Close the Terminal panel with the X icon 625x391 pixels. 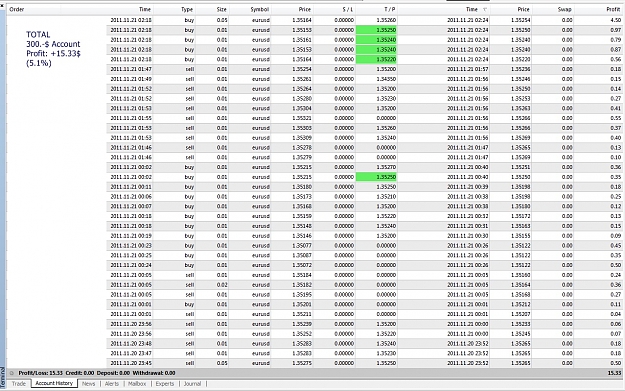point(2,6)
